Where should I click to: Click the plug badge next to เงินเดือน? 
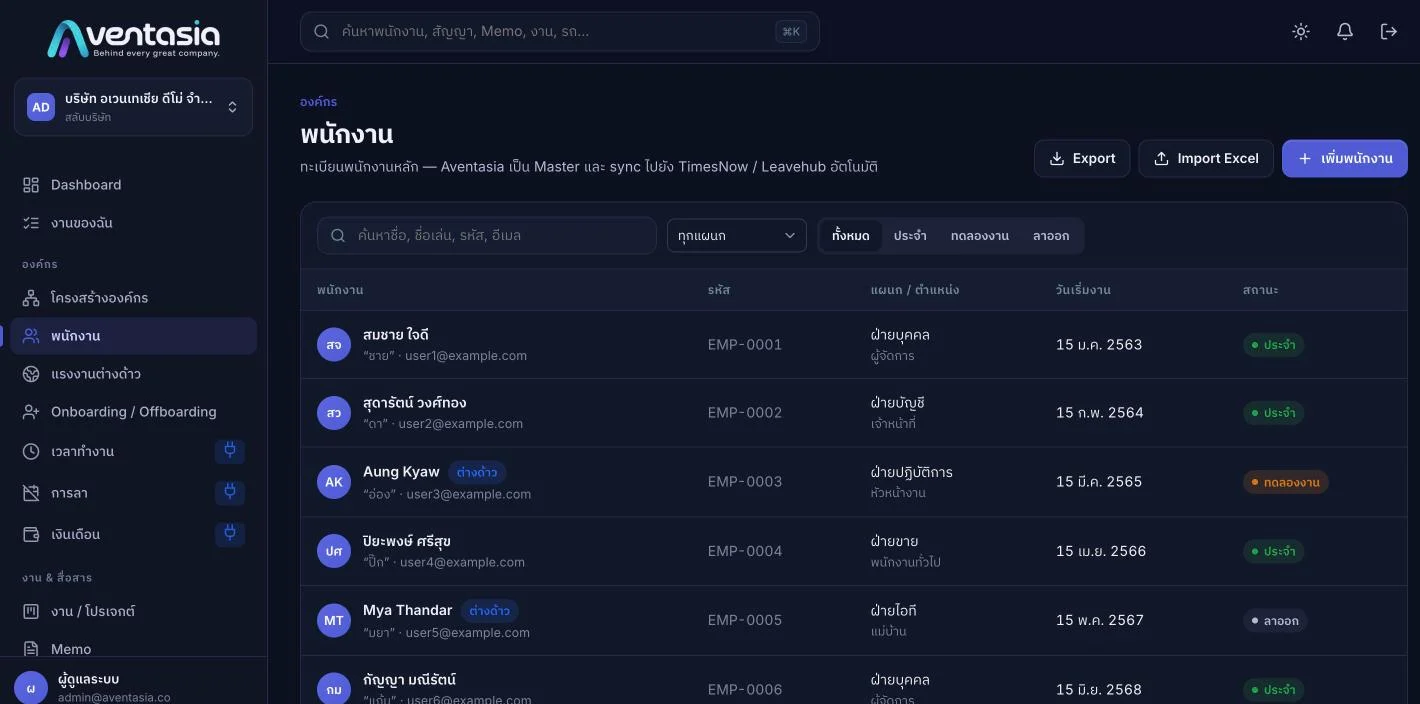230,533
